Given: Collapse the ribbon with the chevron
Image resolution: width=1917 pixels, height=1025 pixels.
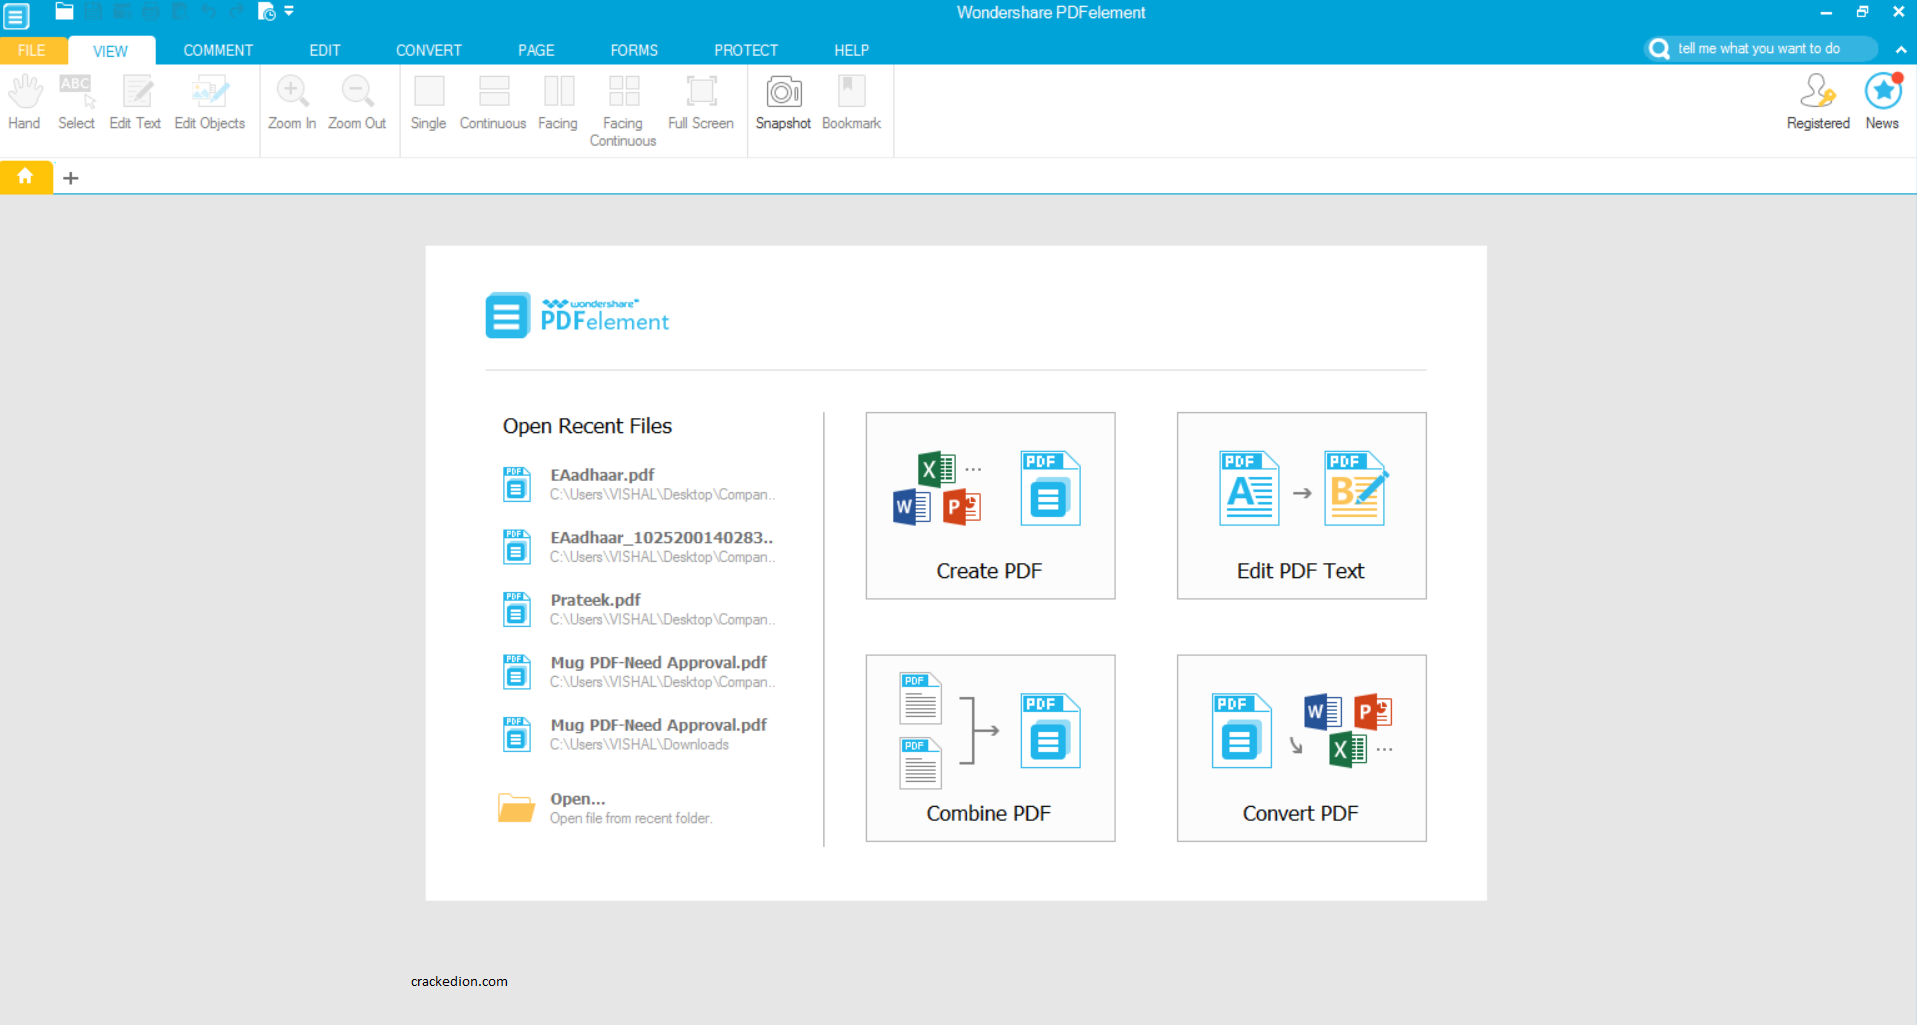Looking at the screenshot, I should 1900,49.
